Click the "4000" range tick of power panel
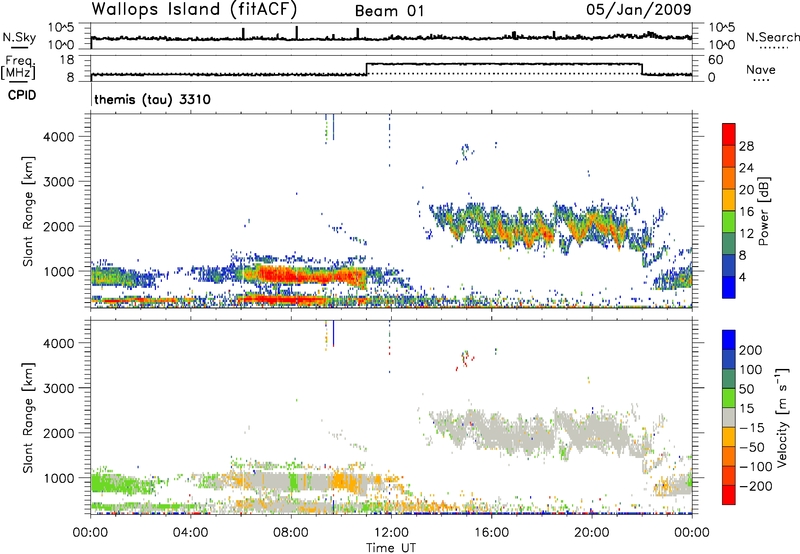Image resolution: width=800 pixels, height=554 pixels. click(x=58, y=137)
